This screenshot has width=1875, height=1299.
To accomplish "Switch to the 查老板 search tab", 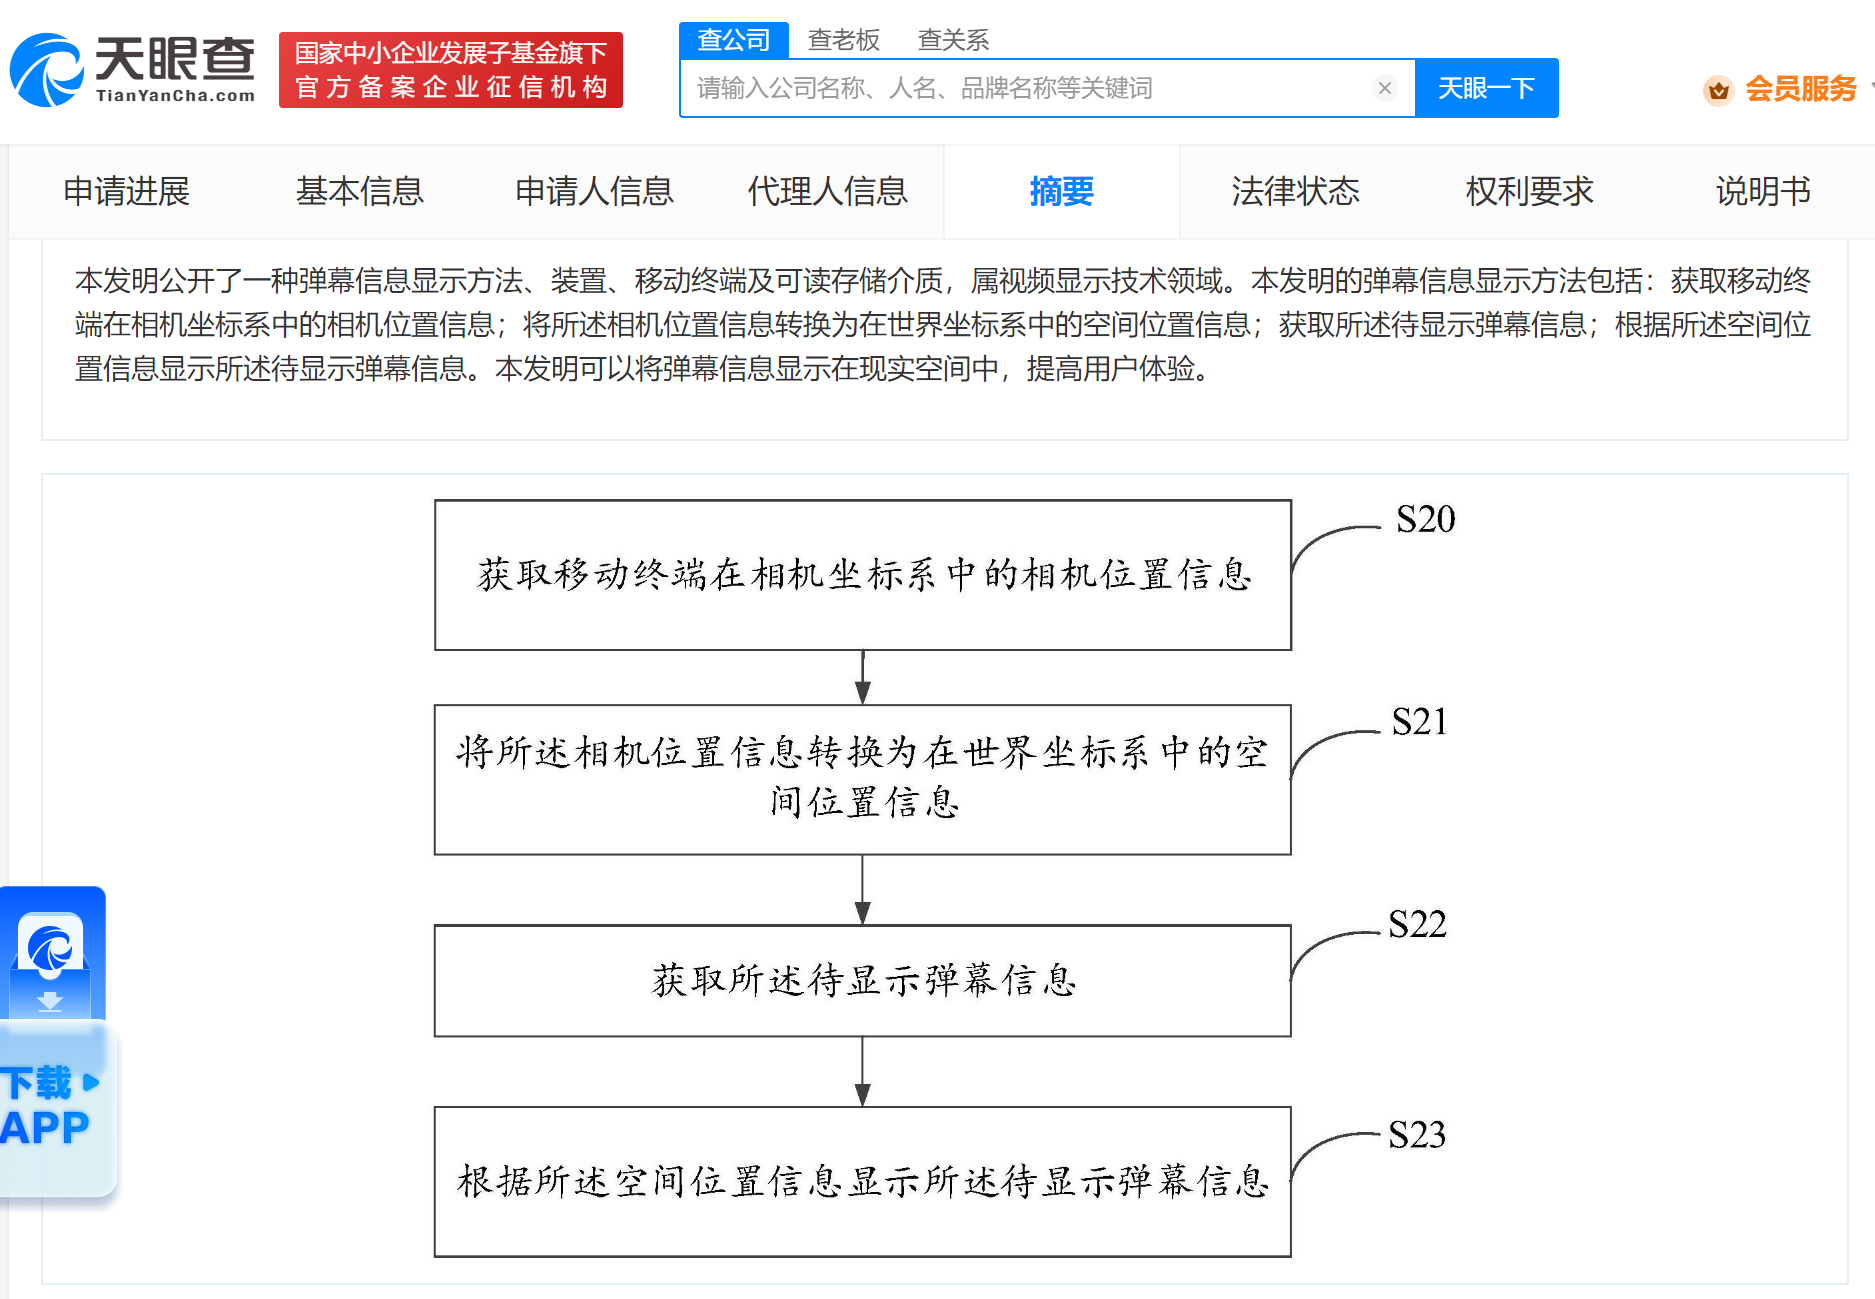I will coord(845,39).
